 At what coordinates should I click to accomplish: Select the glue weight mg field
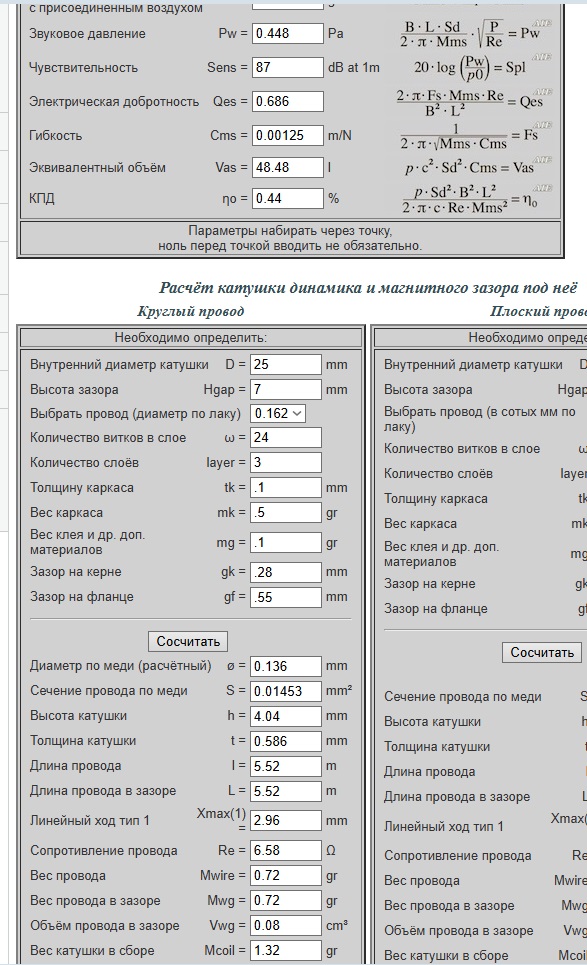286,542
